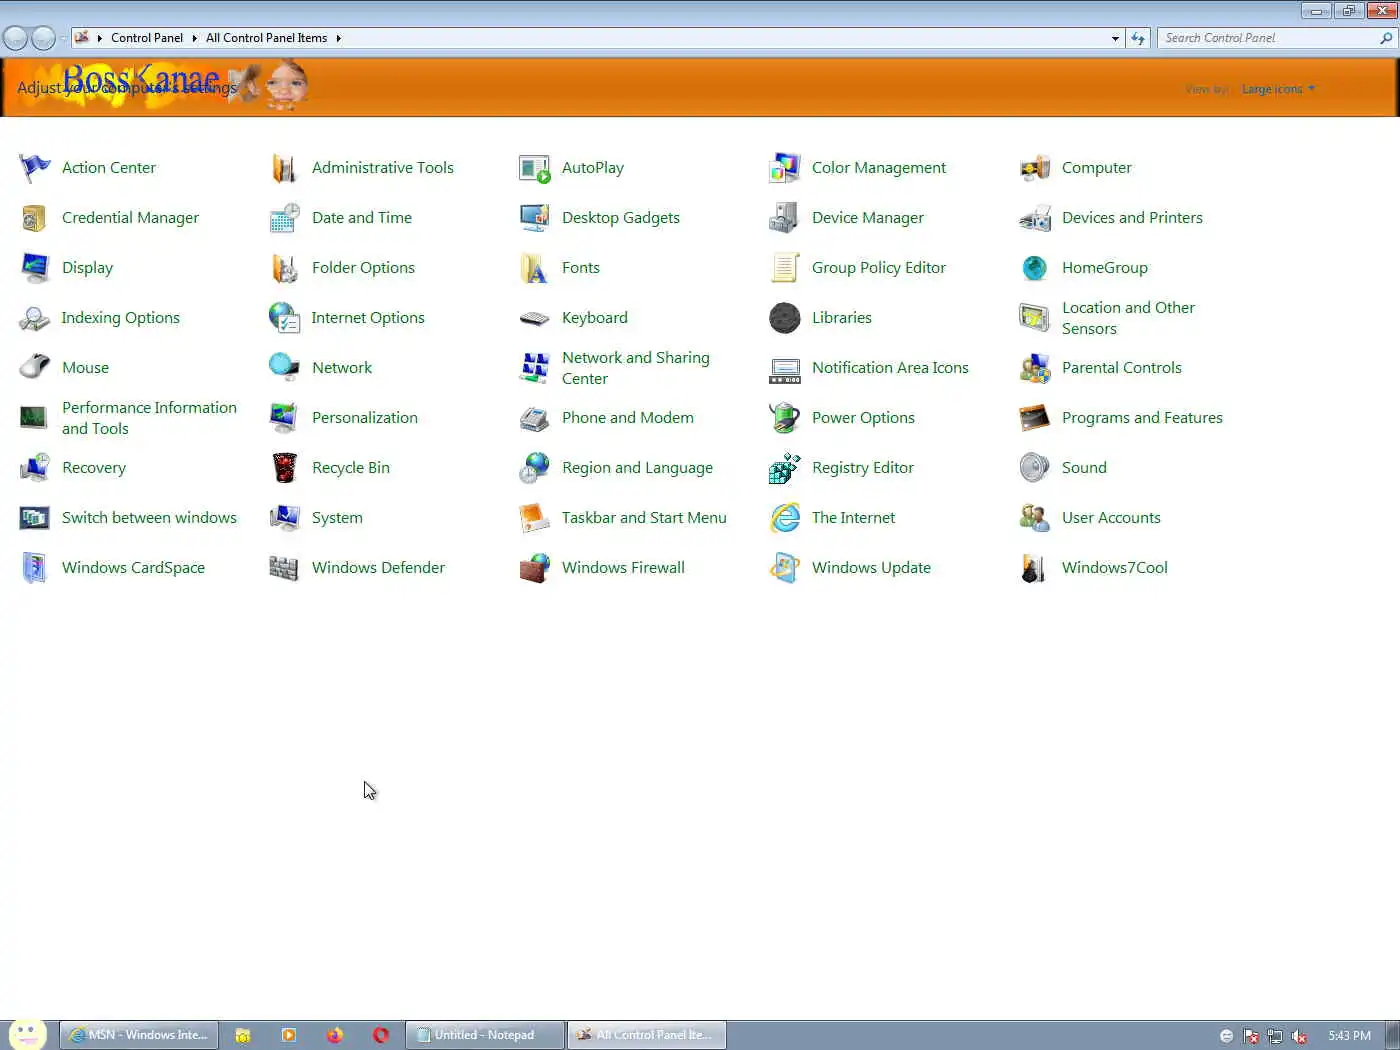Click the muted volume tray icon

pyautogui.click(x=1299, y=1036)
